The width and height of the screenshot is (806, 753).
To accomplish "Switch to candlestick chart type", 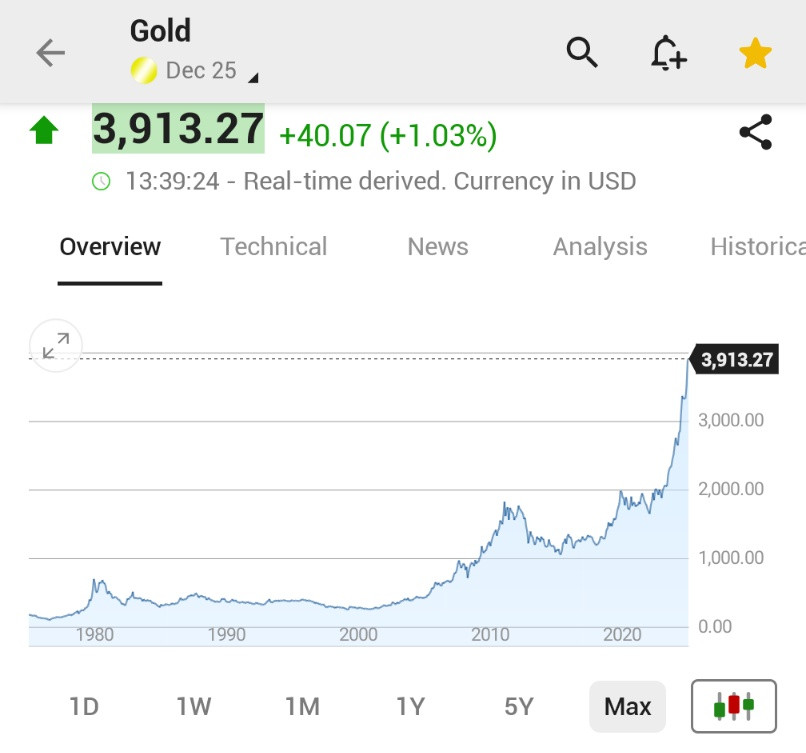I will (734, 706).
